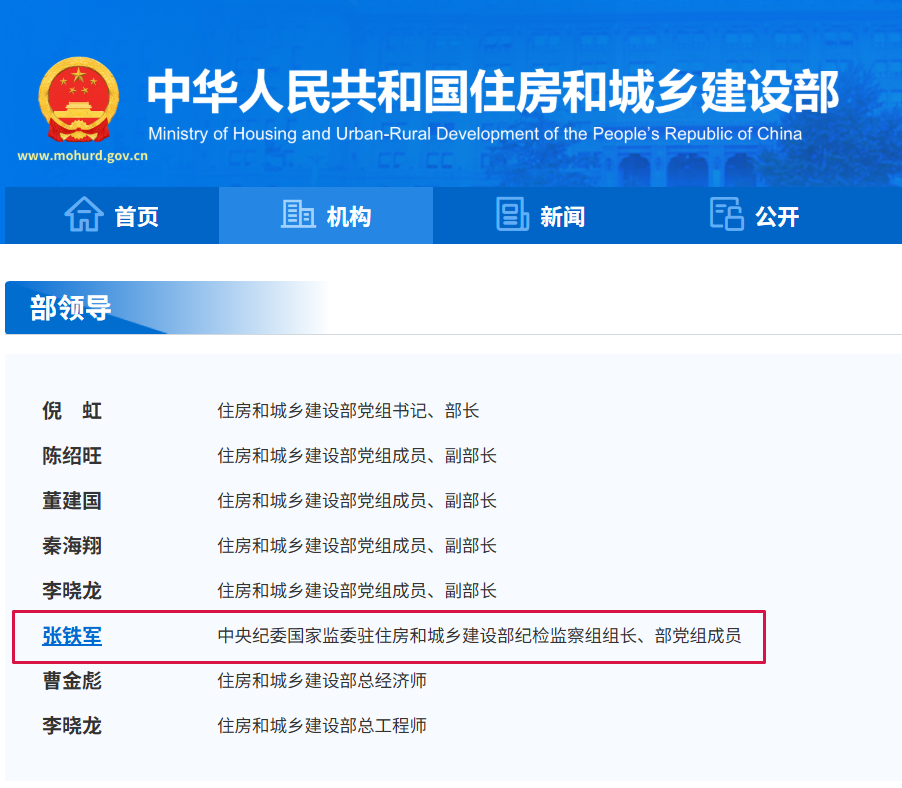Select the name 董建国
The image size is (902, 788).
(x=72, y=501)
